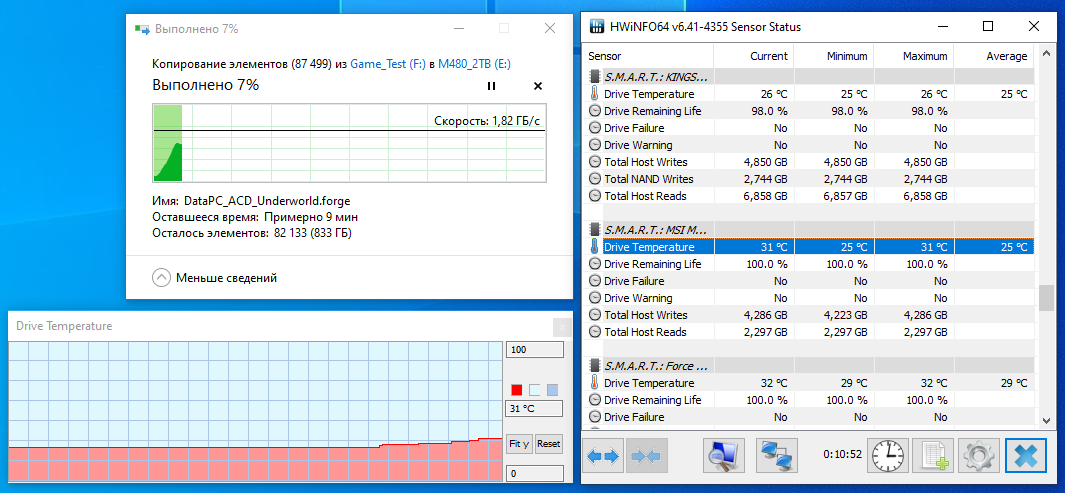Screen dimensions: 1065x493
Task: Click the 29 °C average value
Action: coord(1014,383)
